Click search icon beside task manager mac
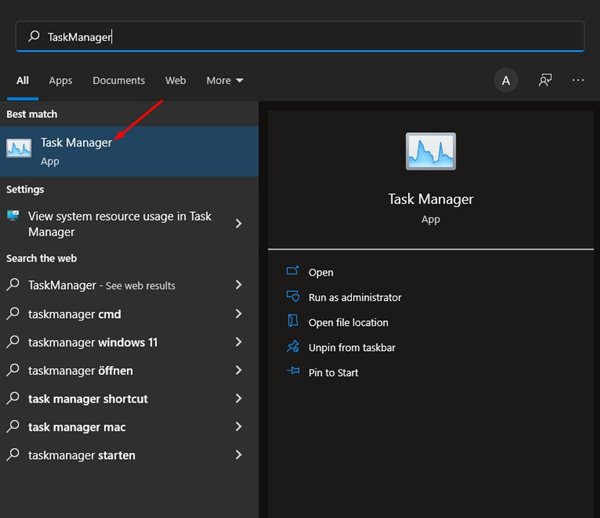600x518 pixels. click(x=13, y=427)
